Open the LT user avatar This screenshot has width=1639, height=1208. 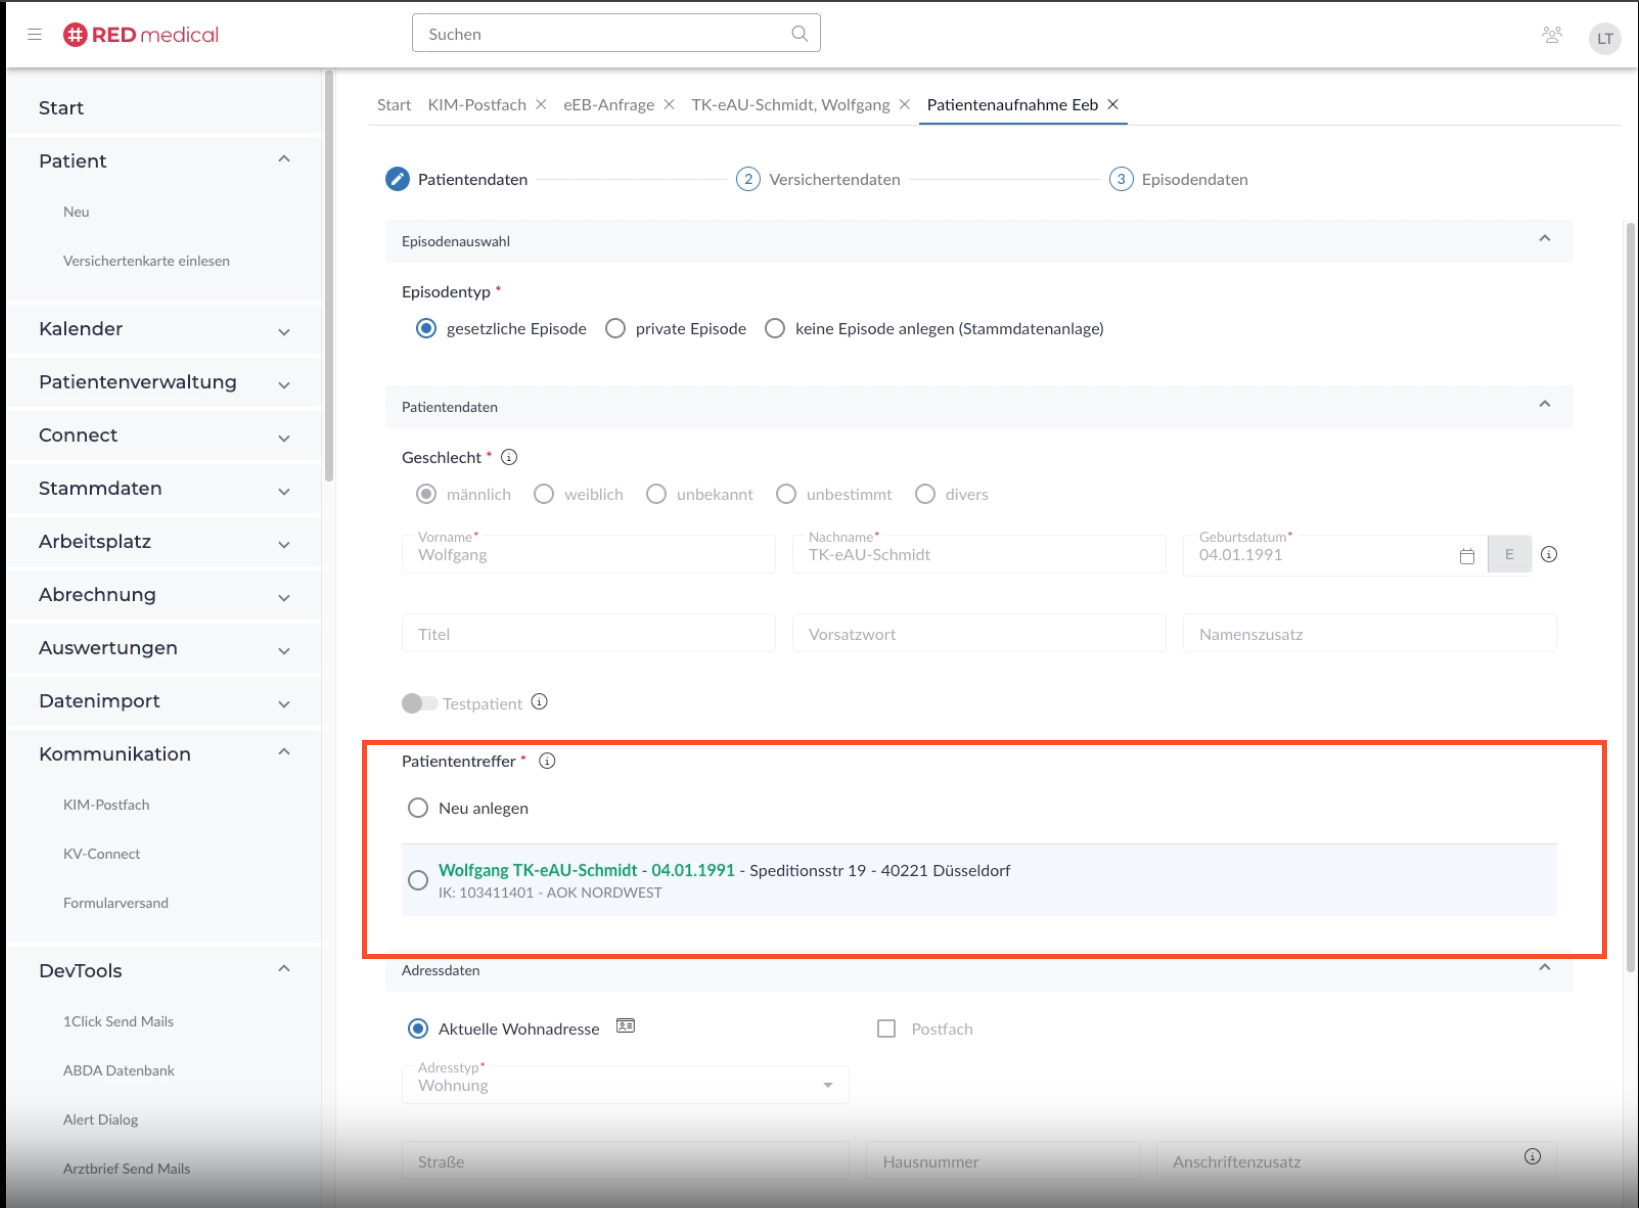(1604, 38)
